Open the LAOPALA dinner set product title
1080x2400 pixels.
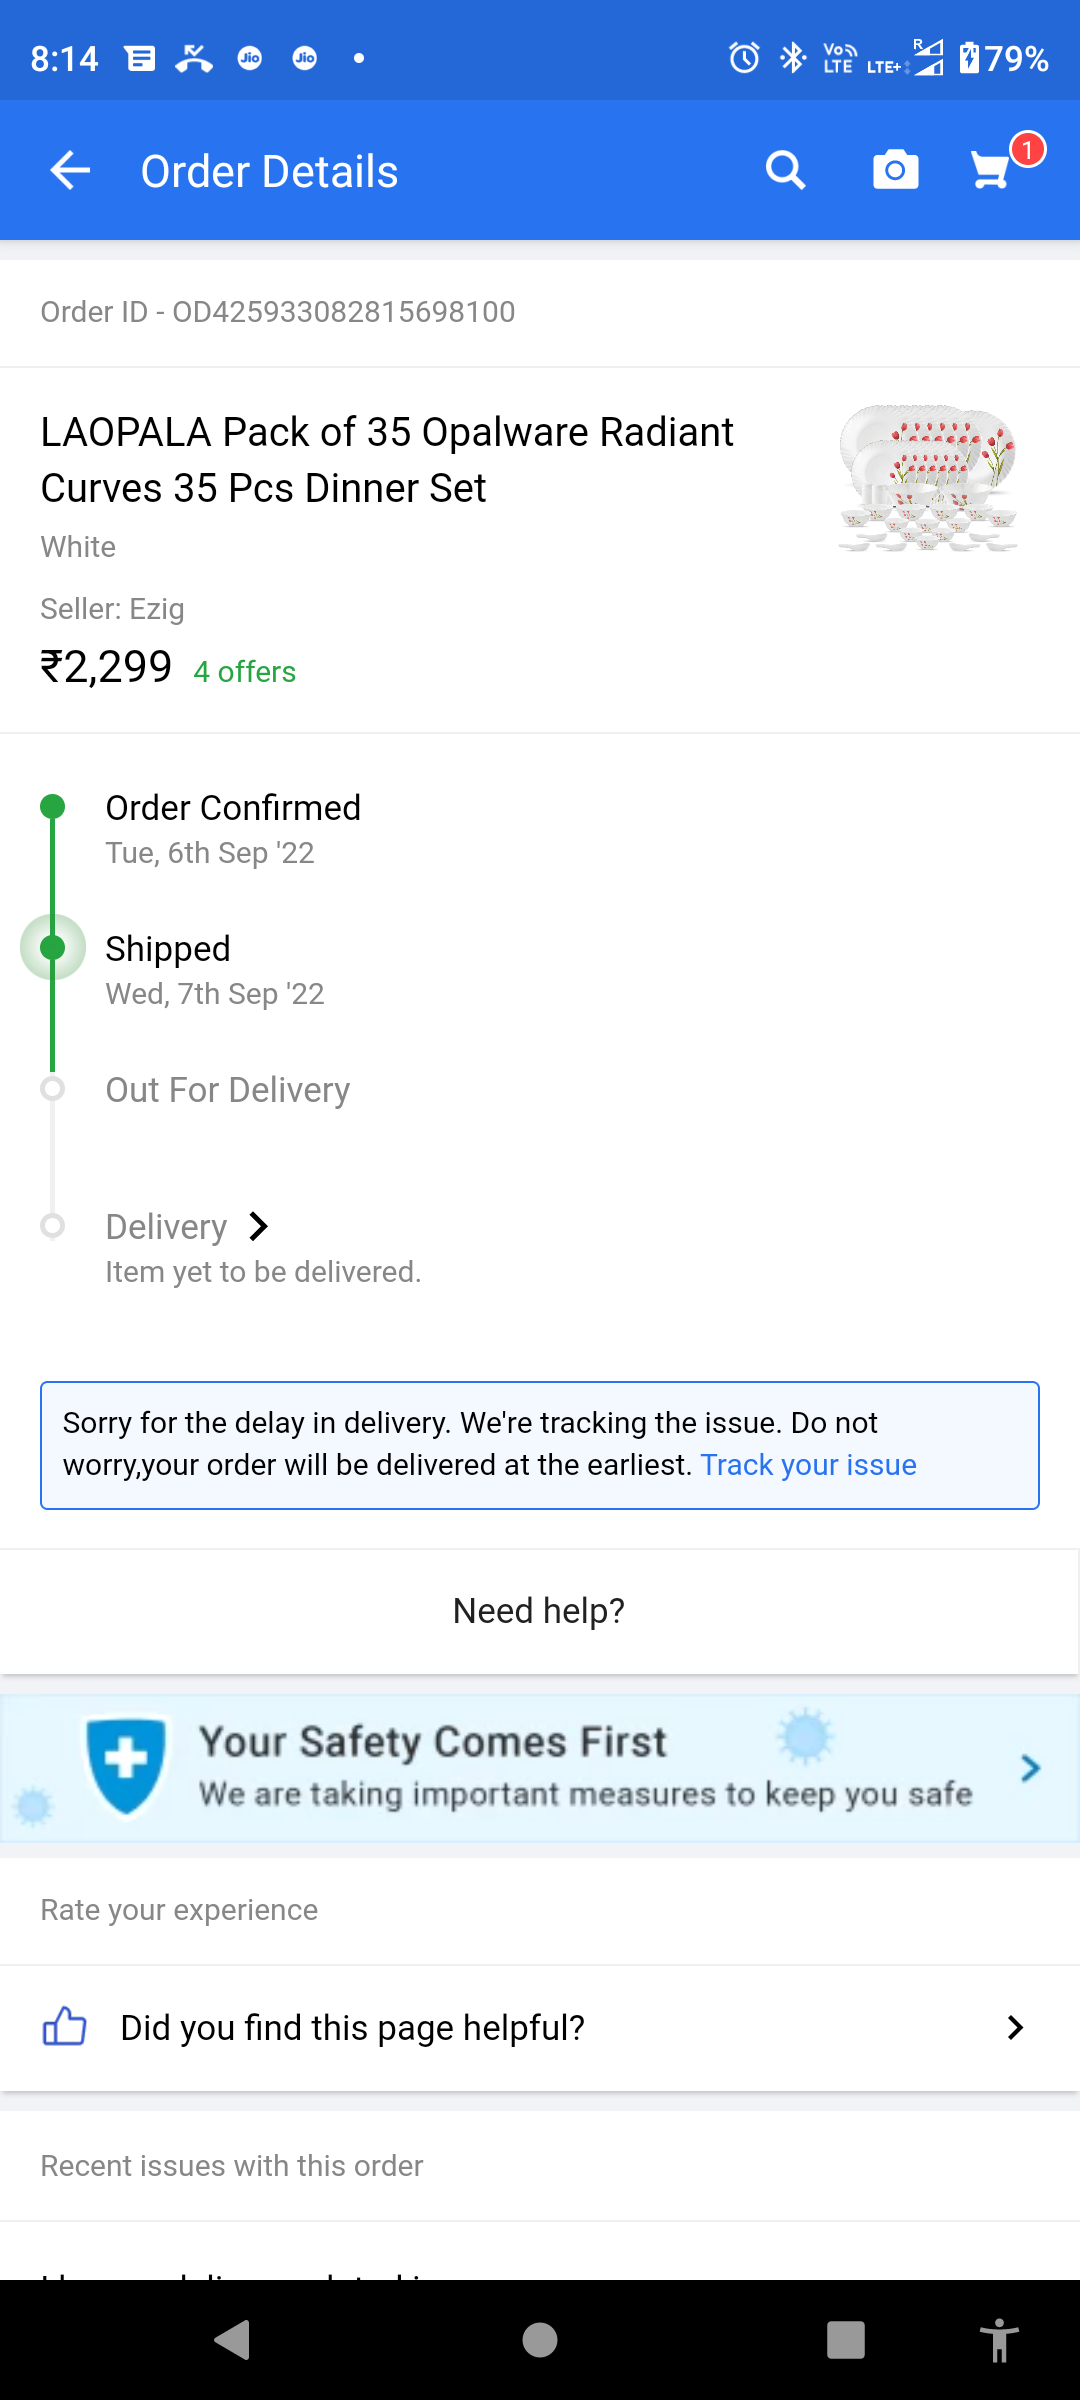click(x=387, y=460)
